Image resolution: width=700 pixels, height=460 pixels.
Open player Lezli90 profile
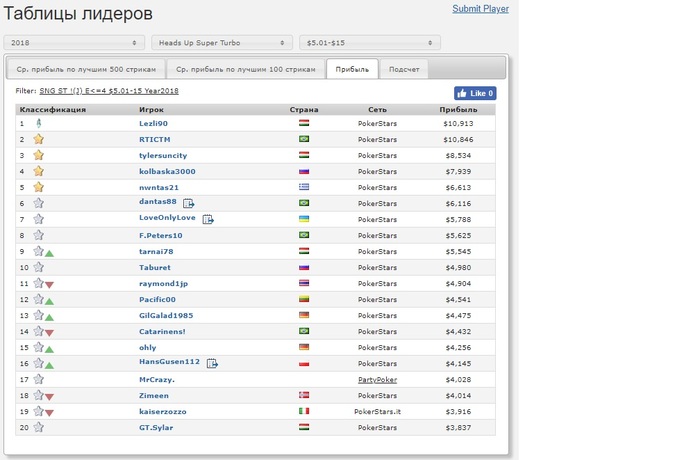153,123
